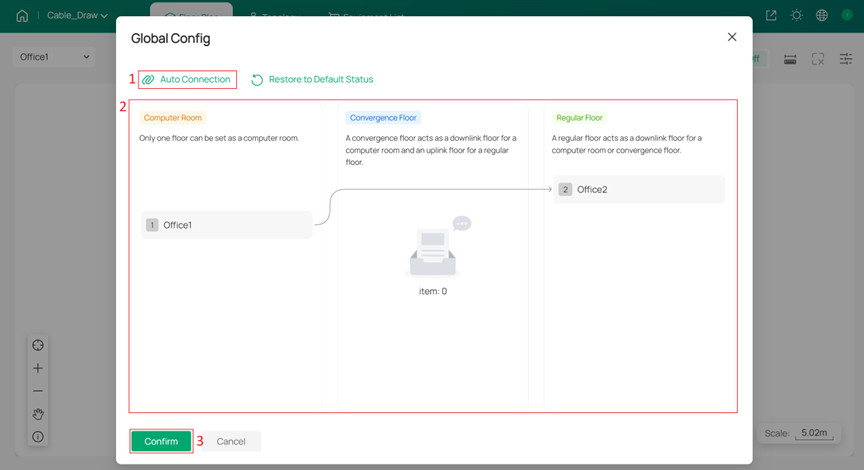Click the fullscreen toggle icon
The width and height of the screenshot is (864, 470).
(818, 59)
